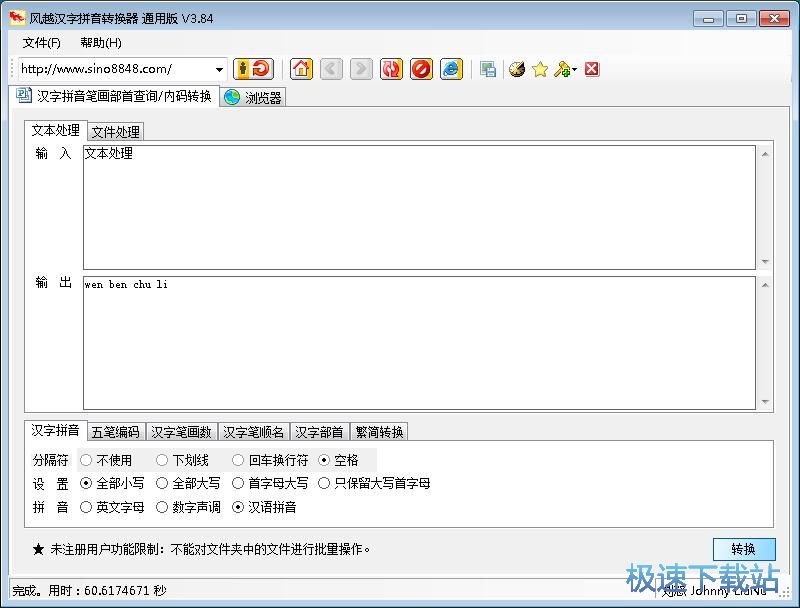Stop loading with the red stop icon

coord(421,69)
